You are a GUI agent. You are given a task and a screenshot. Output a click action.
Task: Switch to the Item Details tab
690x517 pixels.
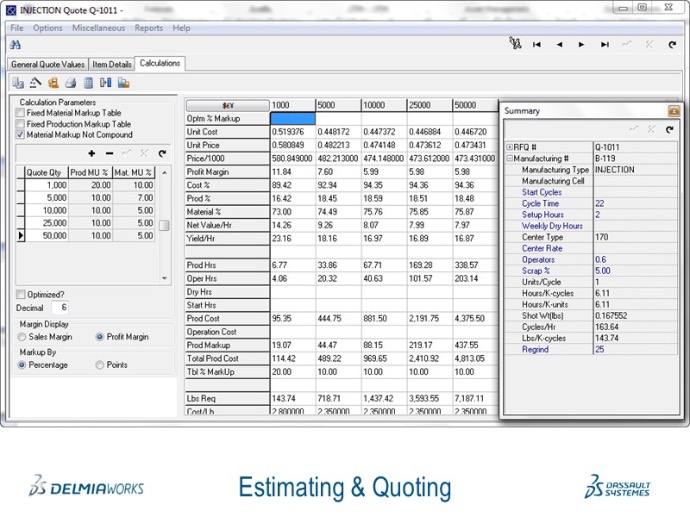coord(112,64)
